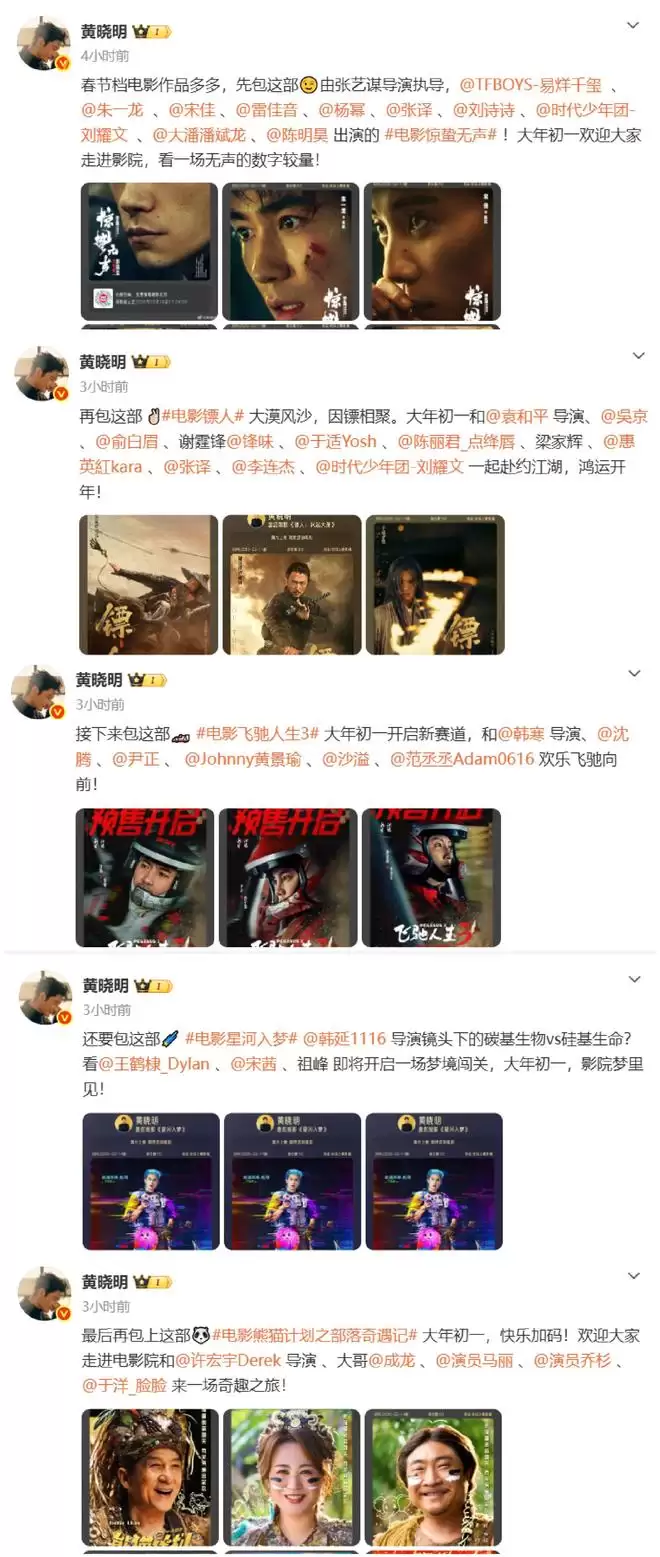Click 黄晓明's avatar on the 星河入梦 post

pos(44,997)
